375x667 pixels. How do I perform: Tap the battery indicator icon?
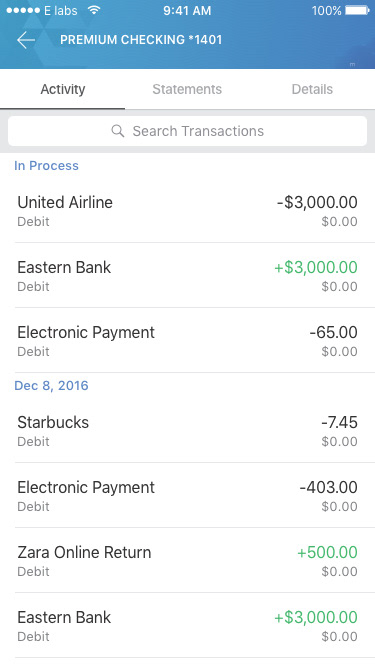tap(357, 10)
